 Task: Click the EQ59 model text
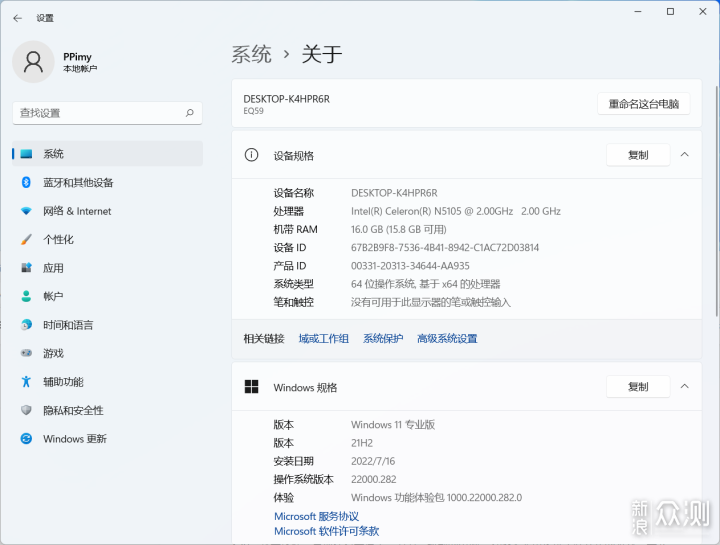click(x=253, y=111)
